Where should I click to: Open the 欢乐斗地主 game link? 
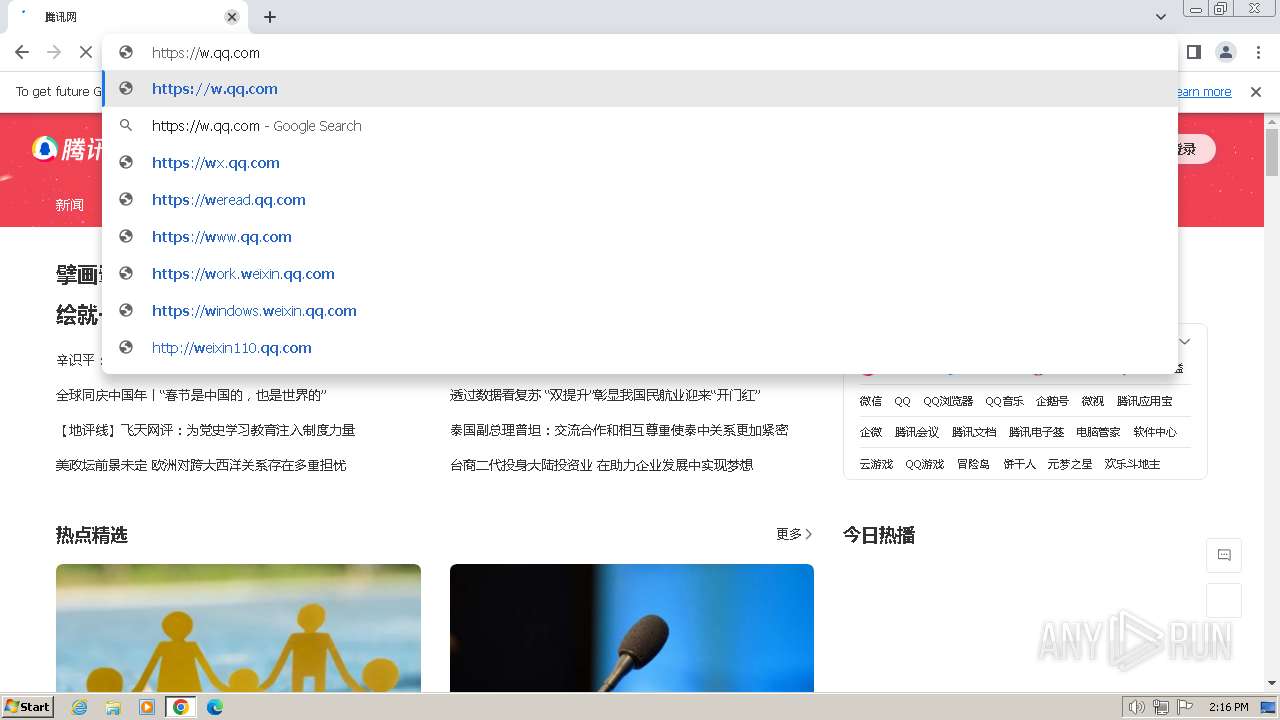point(1132,464)
